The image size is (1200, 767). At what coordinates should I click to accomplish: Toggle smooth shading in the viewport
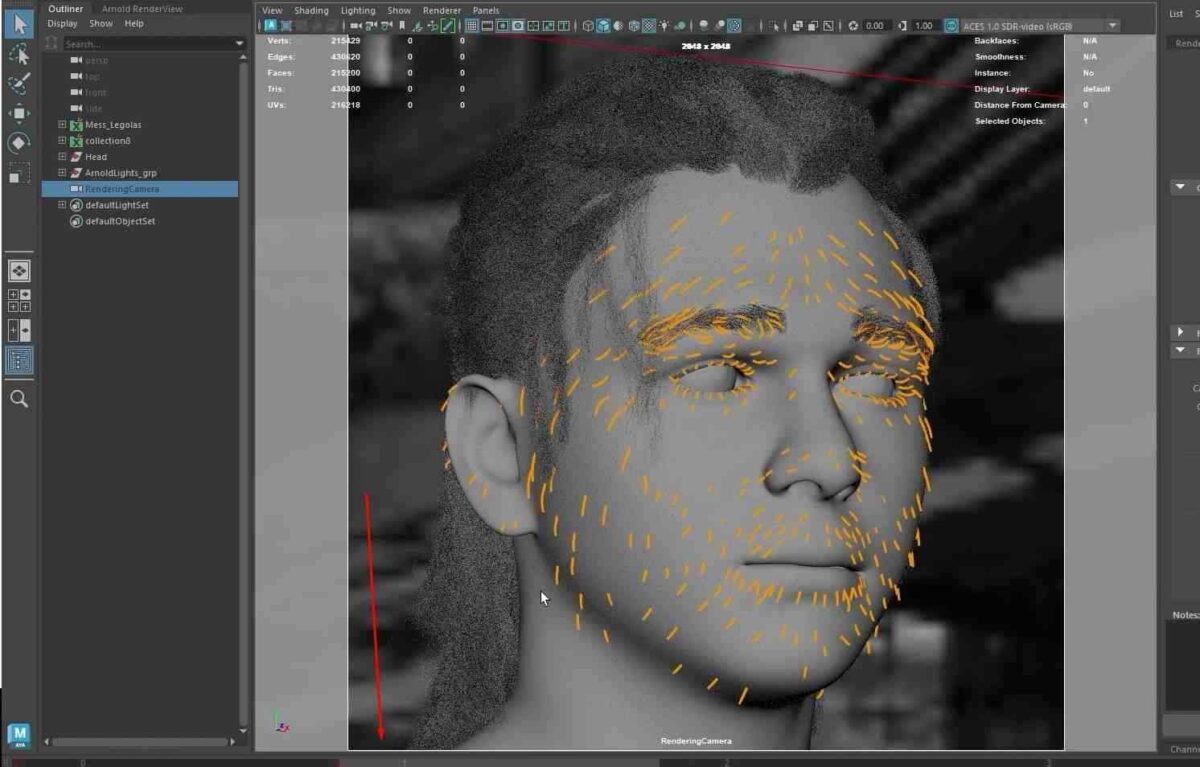coord(603,27)
